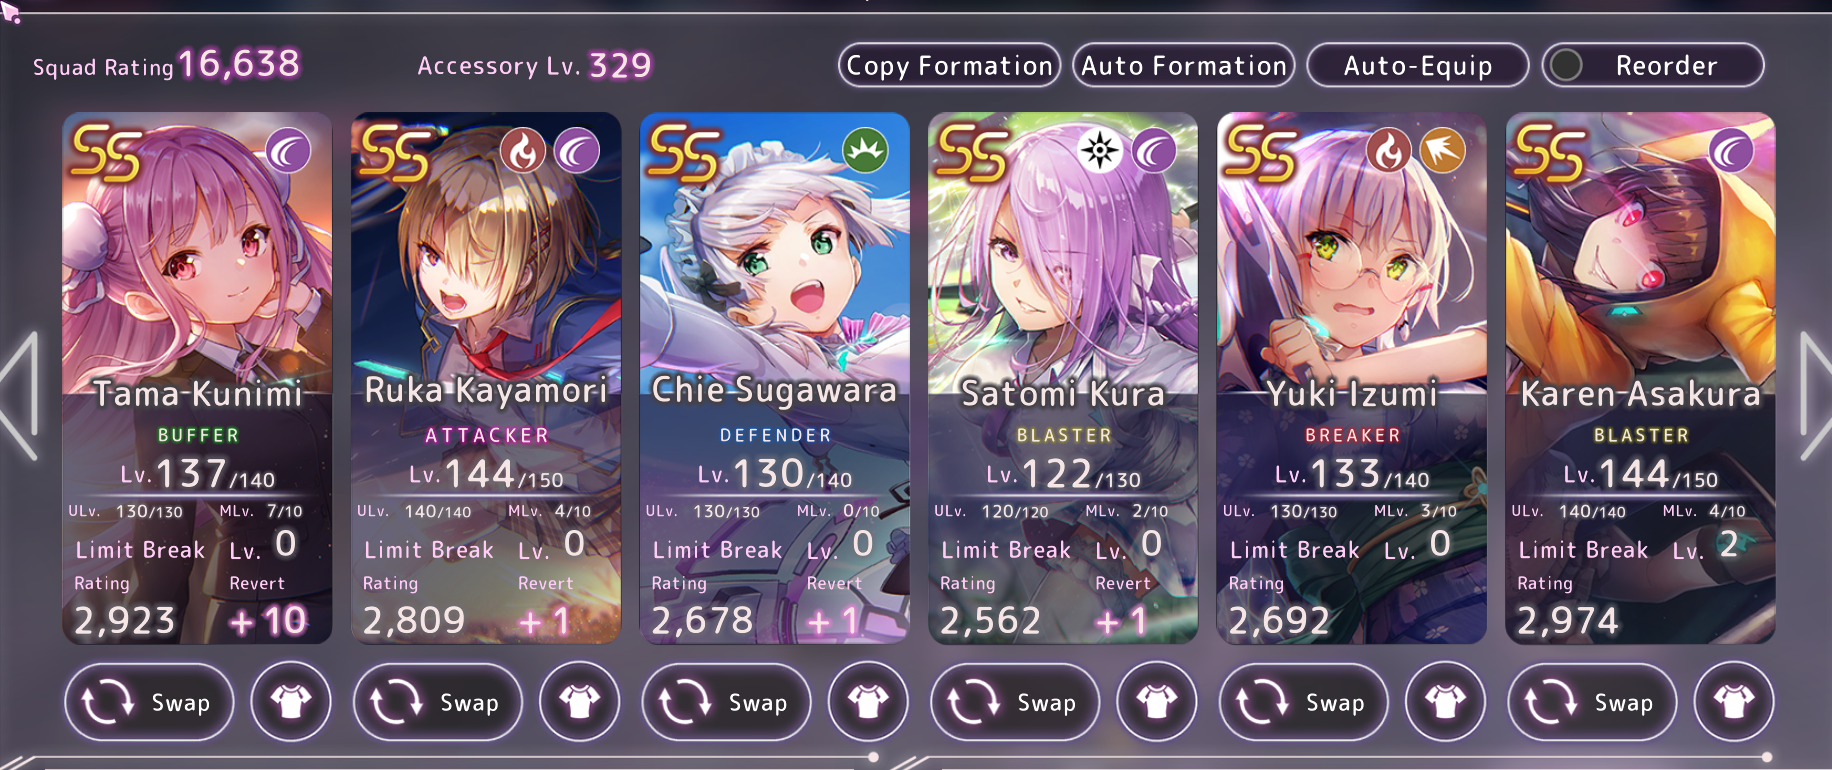This screenshot has height=770, width=1832.
Task: Open costume icon under Karen Asakura
Action: [x=1734, y=702]
